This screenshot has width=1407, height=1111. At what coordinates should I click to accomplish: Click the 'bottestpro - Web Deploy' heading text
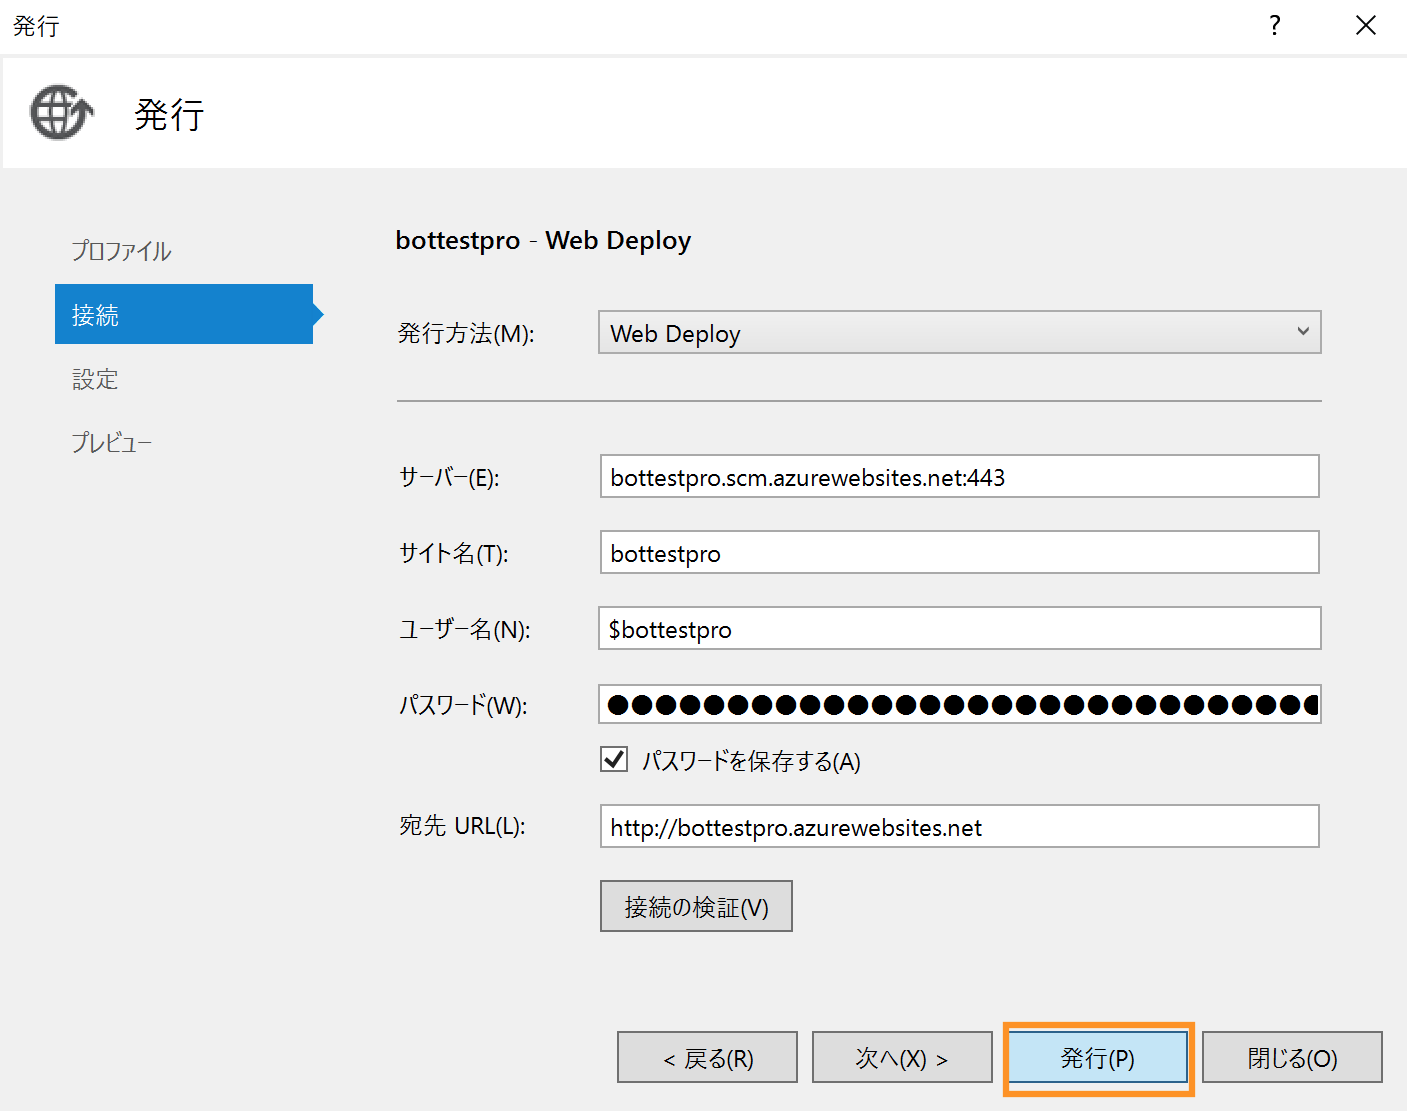coord(543,241)
